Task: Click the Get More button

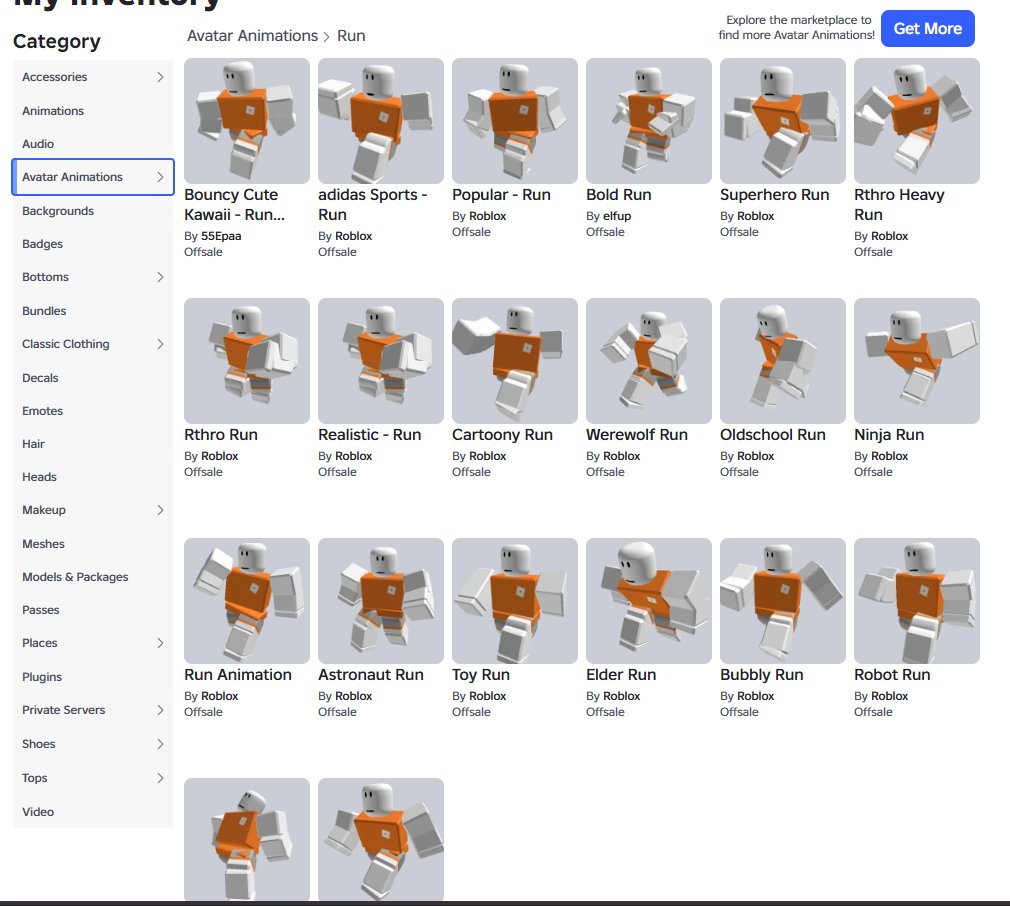Action: coord(928,29)
